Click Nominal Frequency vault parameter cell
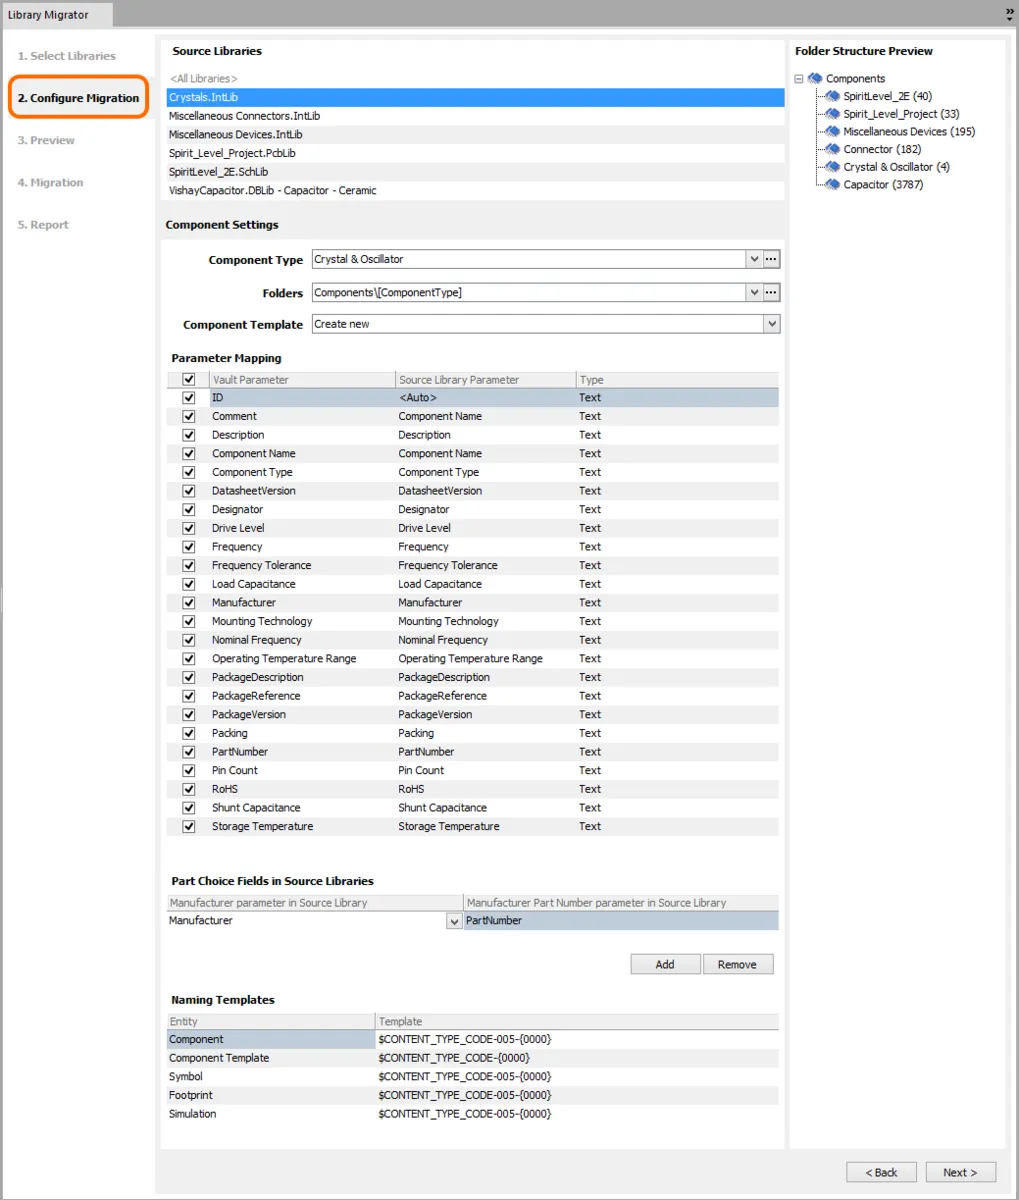Screen dimensions: 1019x1200 click(302, 640)
